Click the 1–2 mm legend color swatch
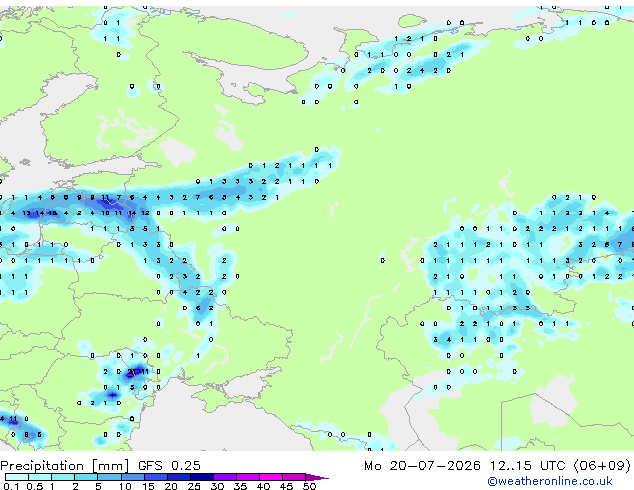634x490 pixels. click(63, 477)
